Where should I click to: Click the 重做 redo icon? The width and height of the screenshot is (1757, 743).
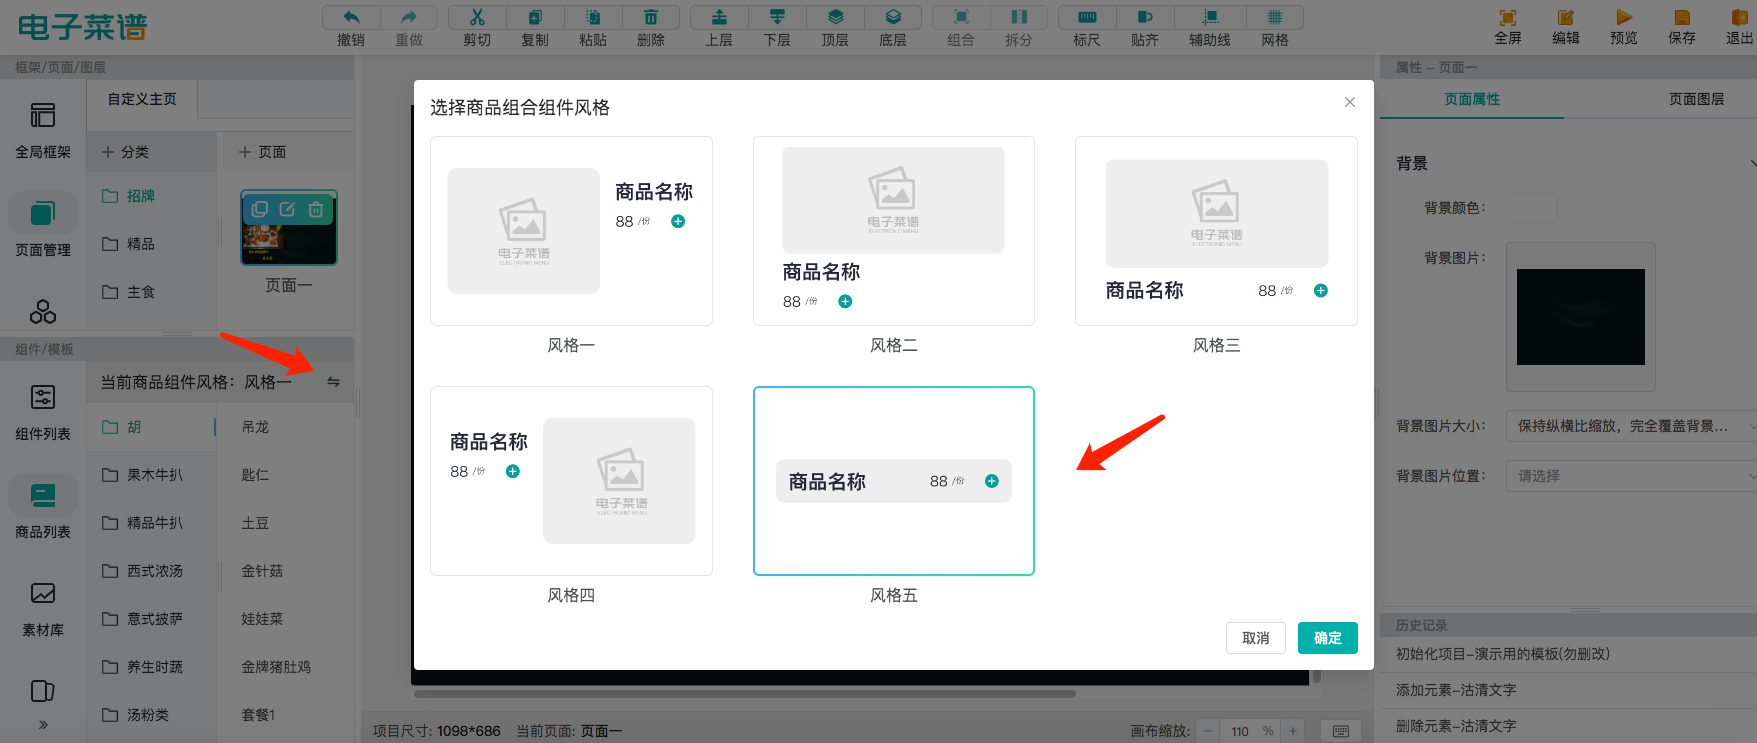click(409, 17)
